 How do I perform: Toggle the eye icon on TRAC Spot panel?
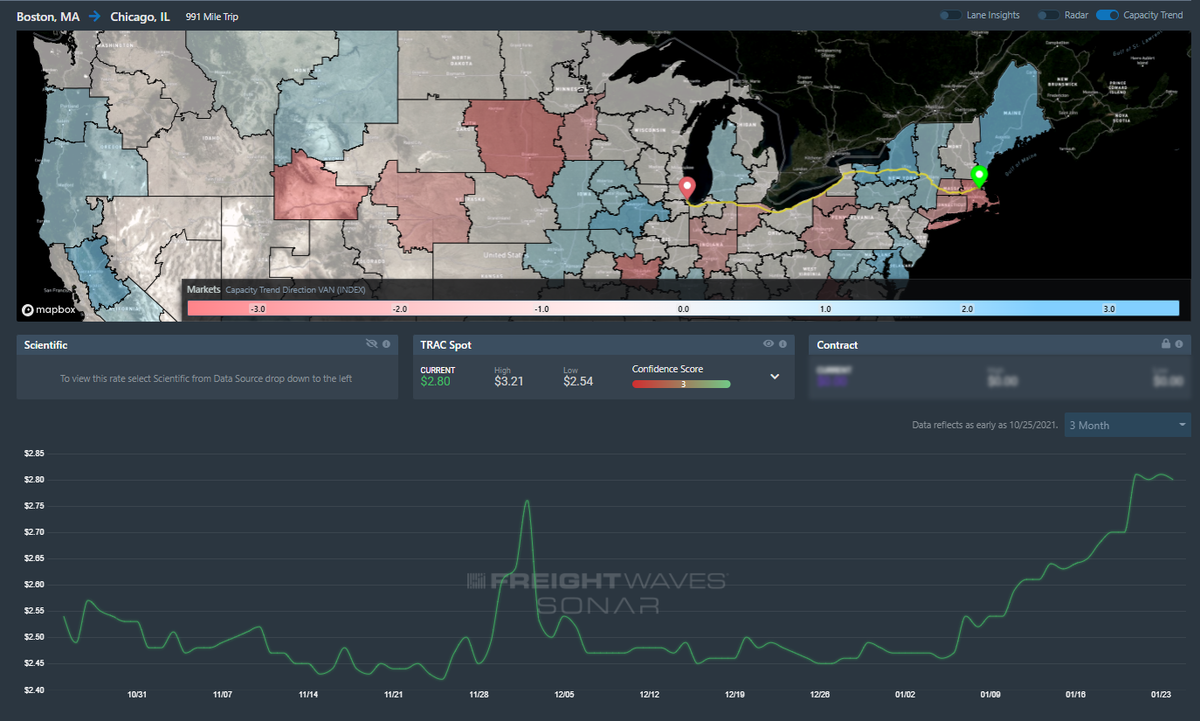(x=768, y=344)
